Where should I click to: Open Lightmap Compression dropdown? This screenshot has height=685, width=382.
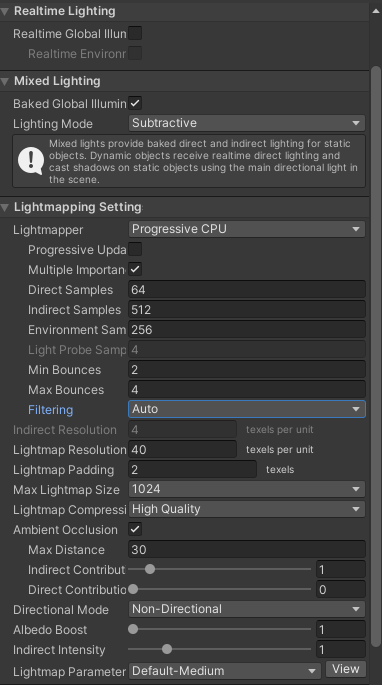coord(247,509)
